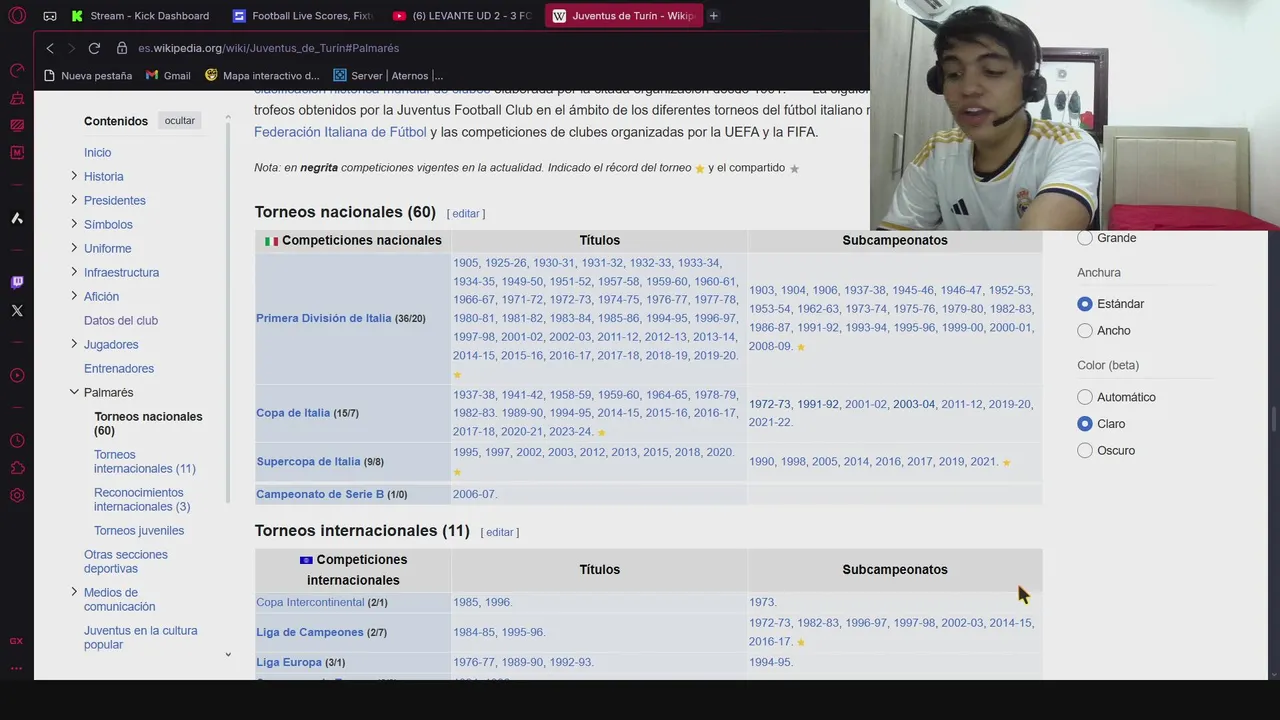Open Extensions cube icon in sidebar
This screenshot has height=720, width=1280.
17,468
